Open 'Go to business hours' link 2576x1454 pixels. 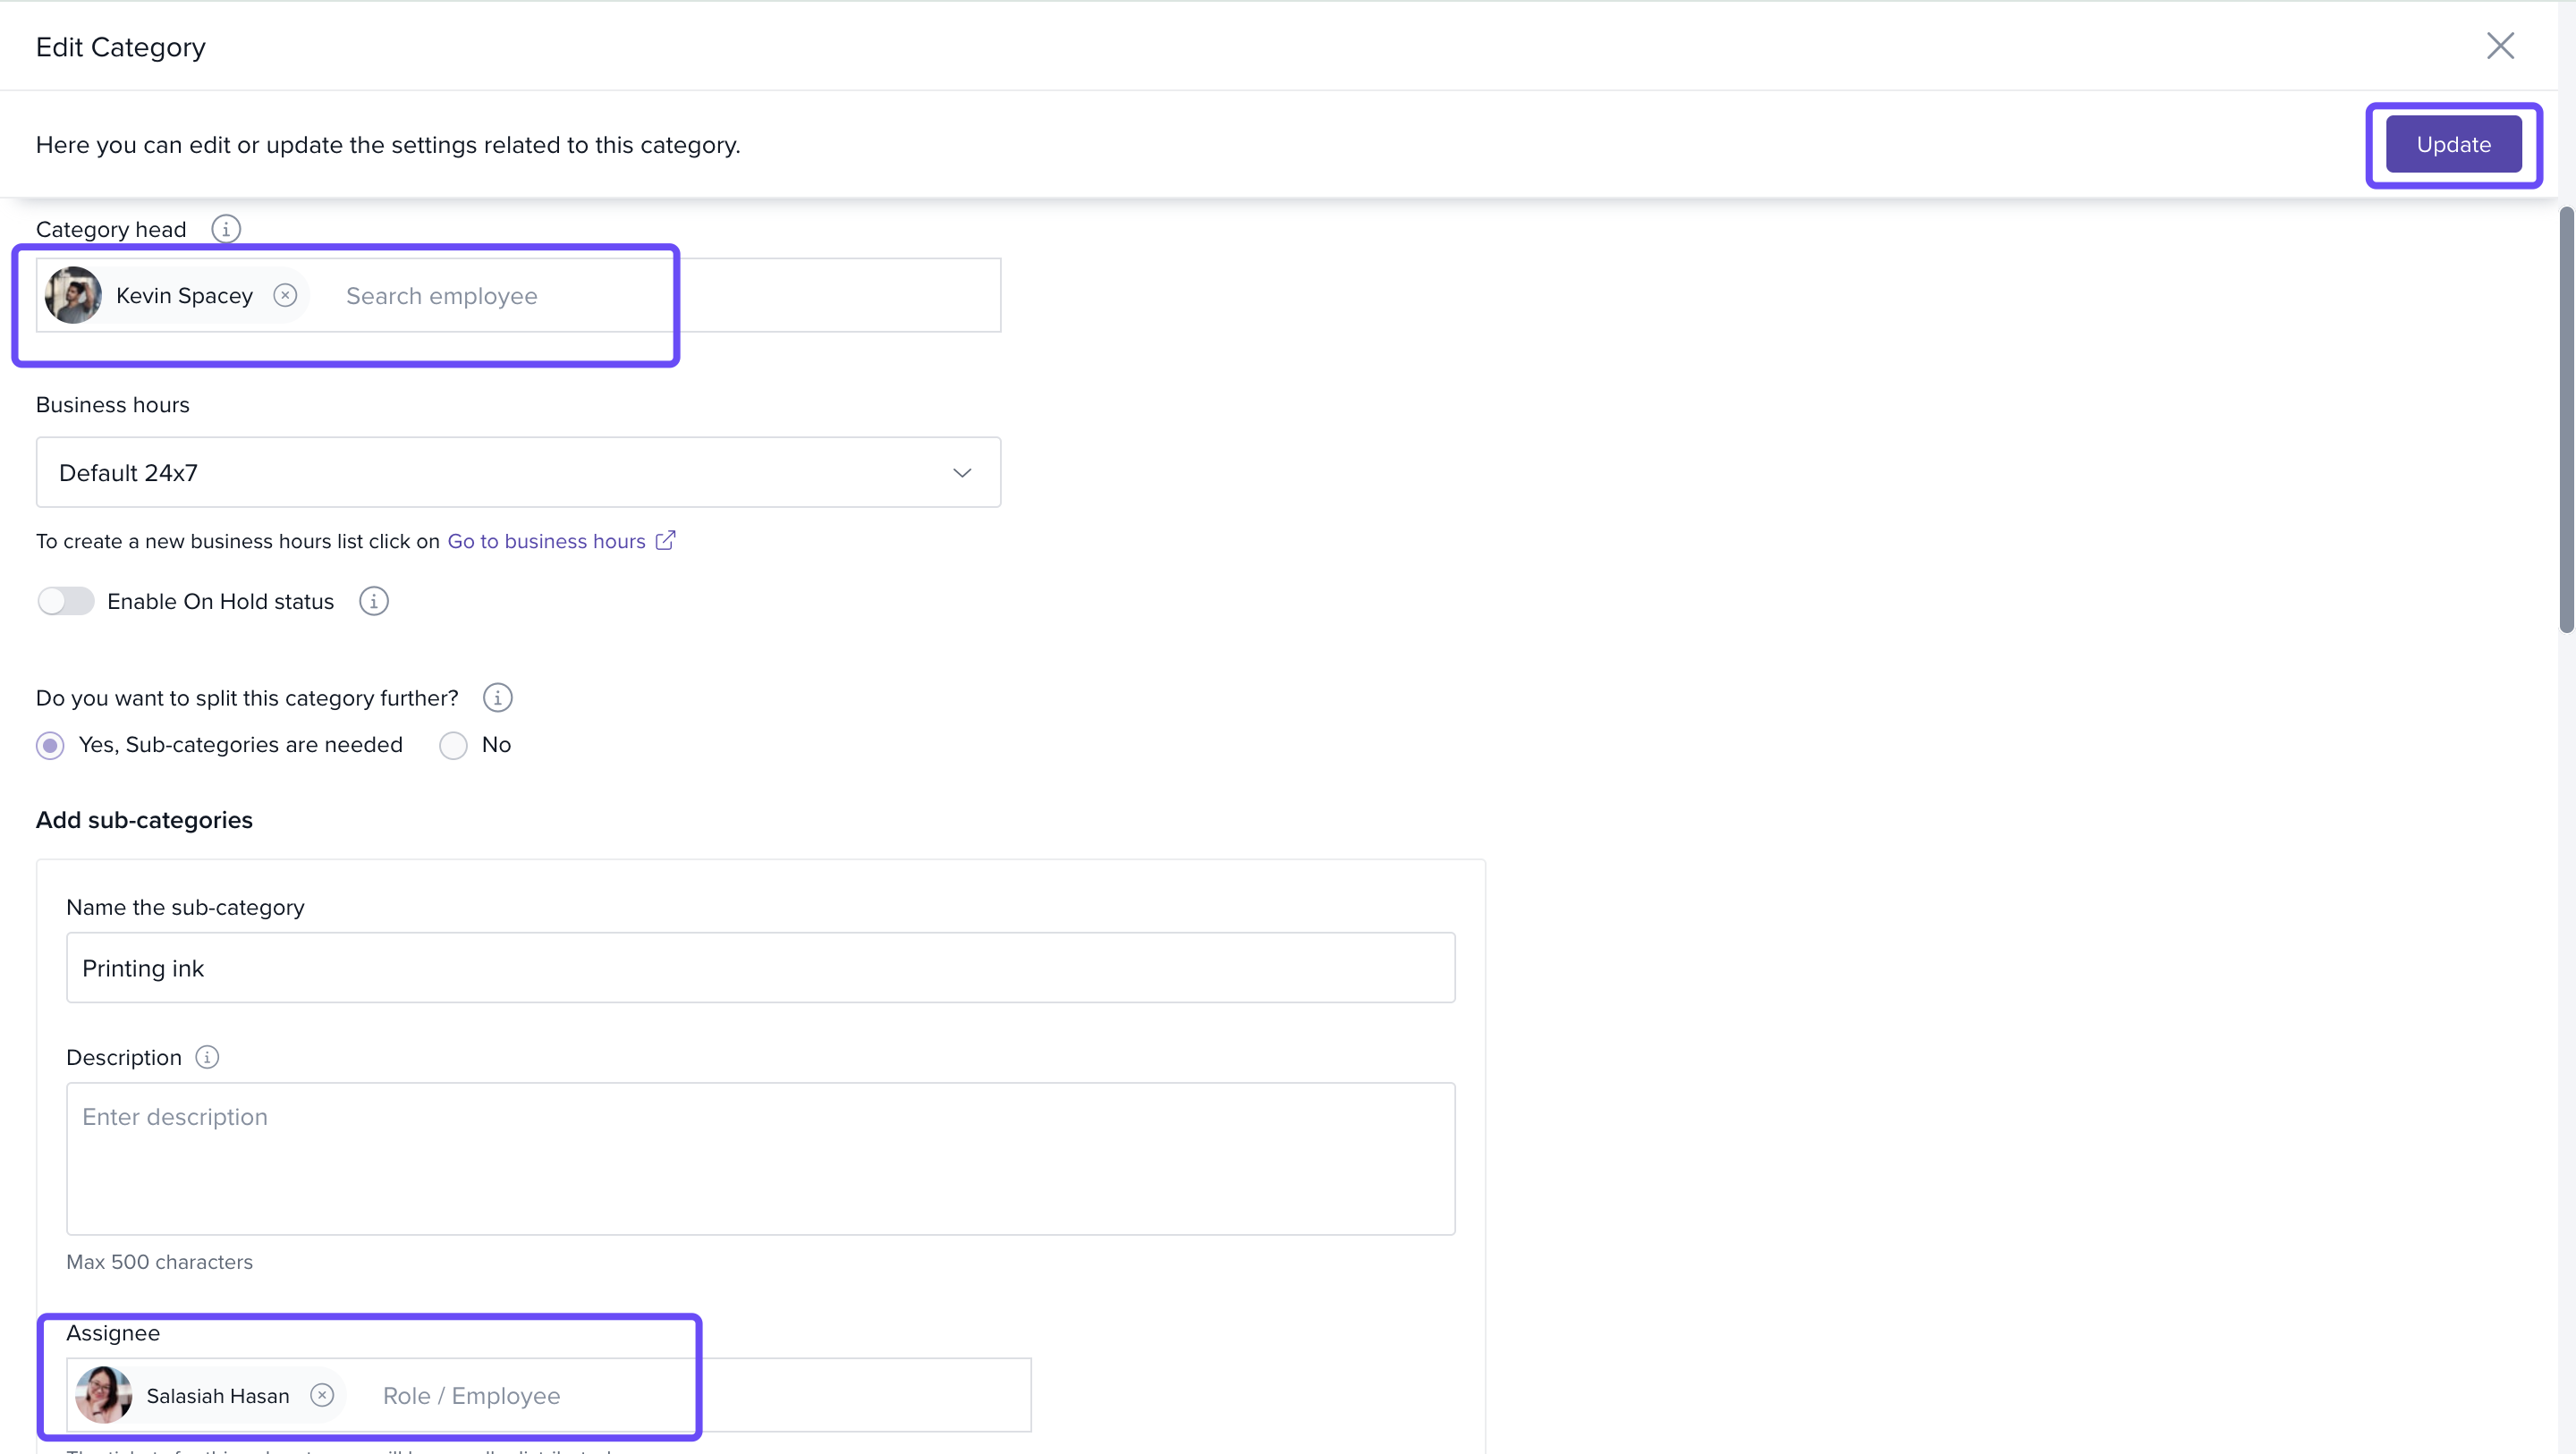[x=546, y=541]
